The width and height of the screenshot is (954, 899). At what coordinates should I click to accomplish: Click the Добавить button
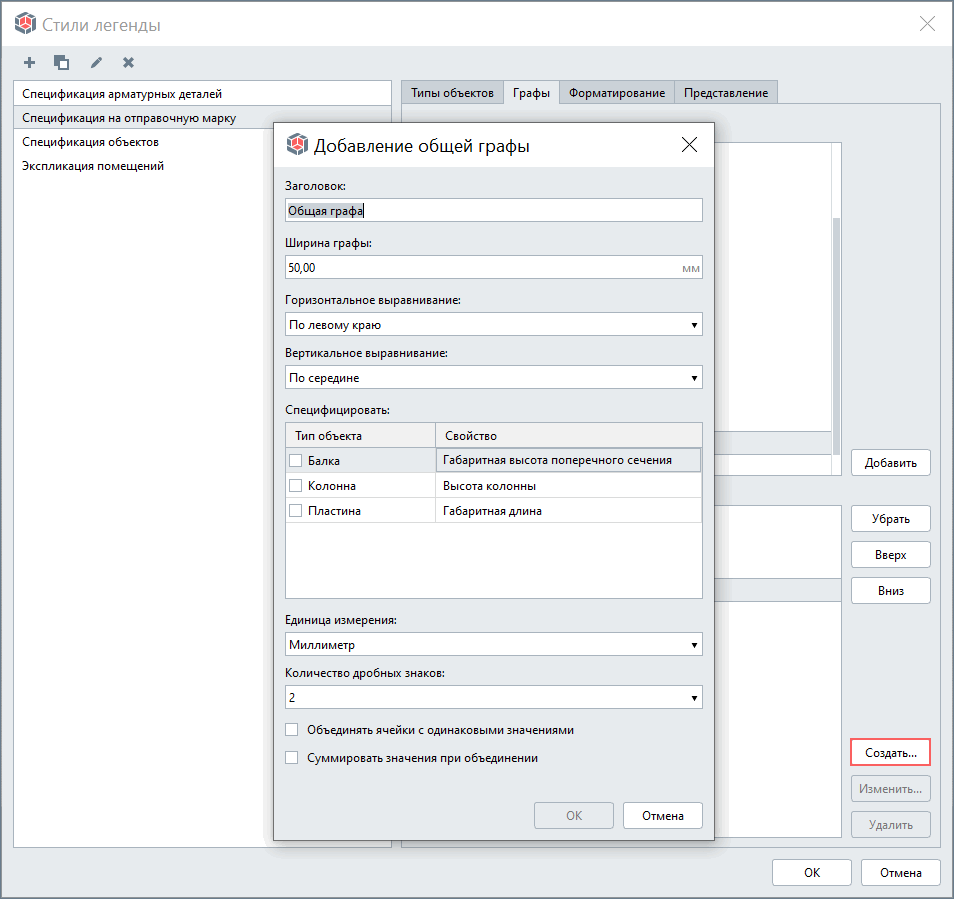pyautogui.click(x=891, y=463)
